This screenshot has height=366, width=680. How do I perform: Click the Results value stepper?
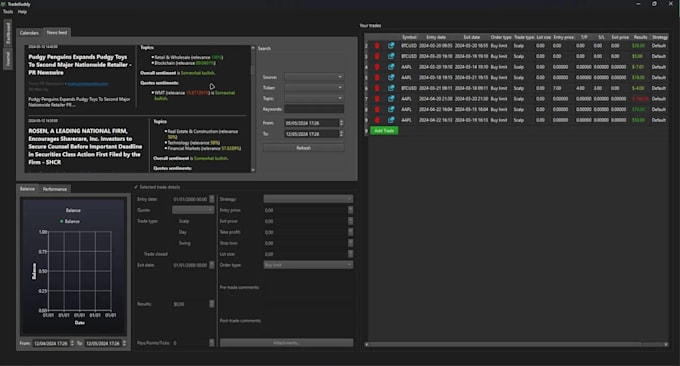pyautogui.click(x=212, y=304)
